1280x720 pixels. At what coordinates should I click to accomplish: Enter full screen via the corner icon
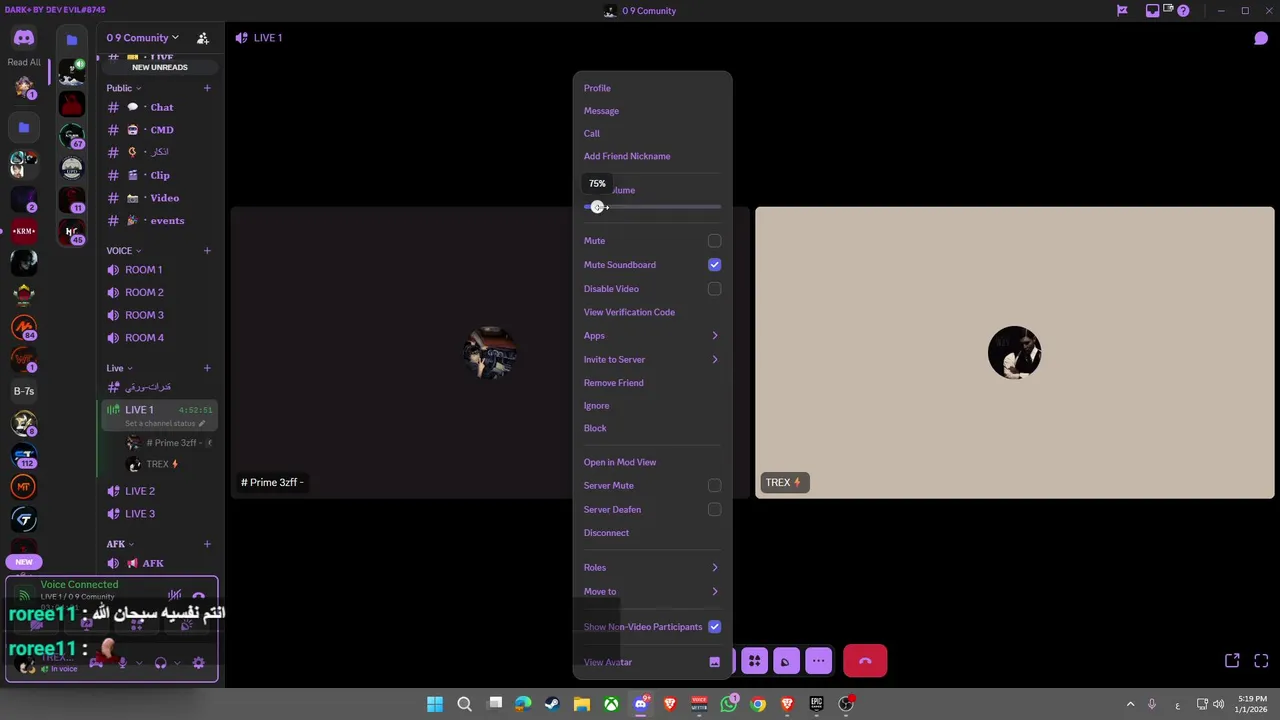pyautogui.click(x=1261, y=661)
